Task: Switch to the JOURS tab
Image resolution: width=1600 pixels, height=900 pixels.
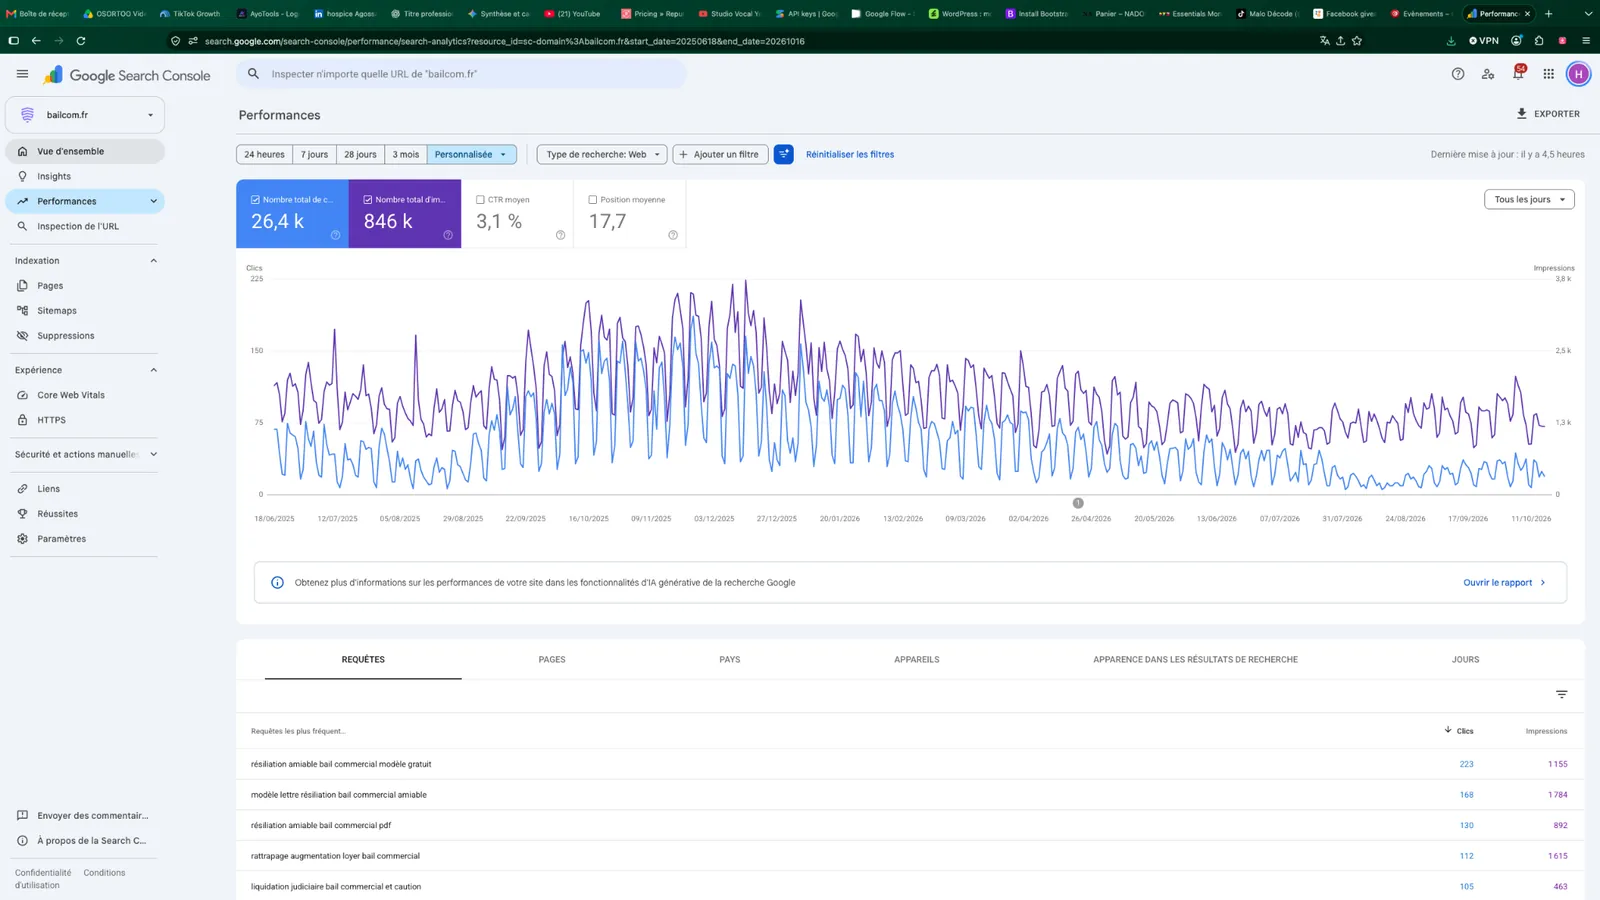Action: 1465,660
